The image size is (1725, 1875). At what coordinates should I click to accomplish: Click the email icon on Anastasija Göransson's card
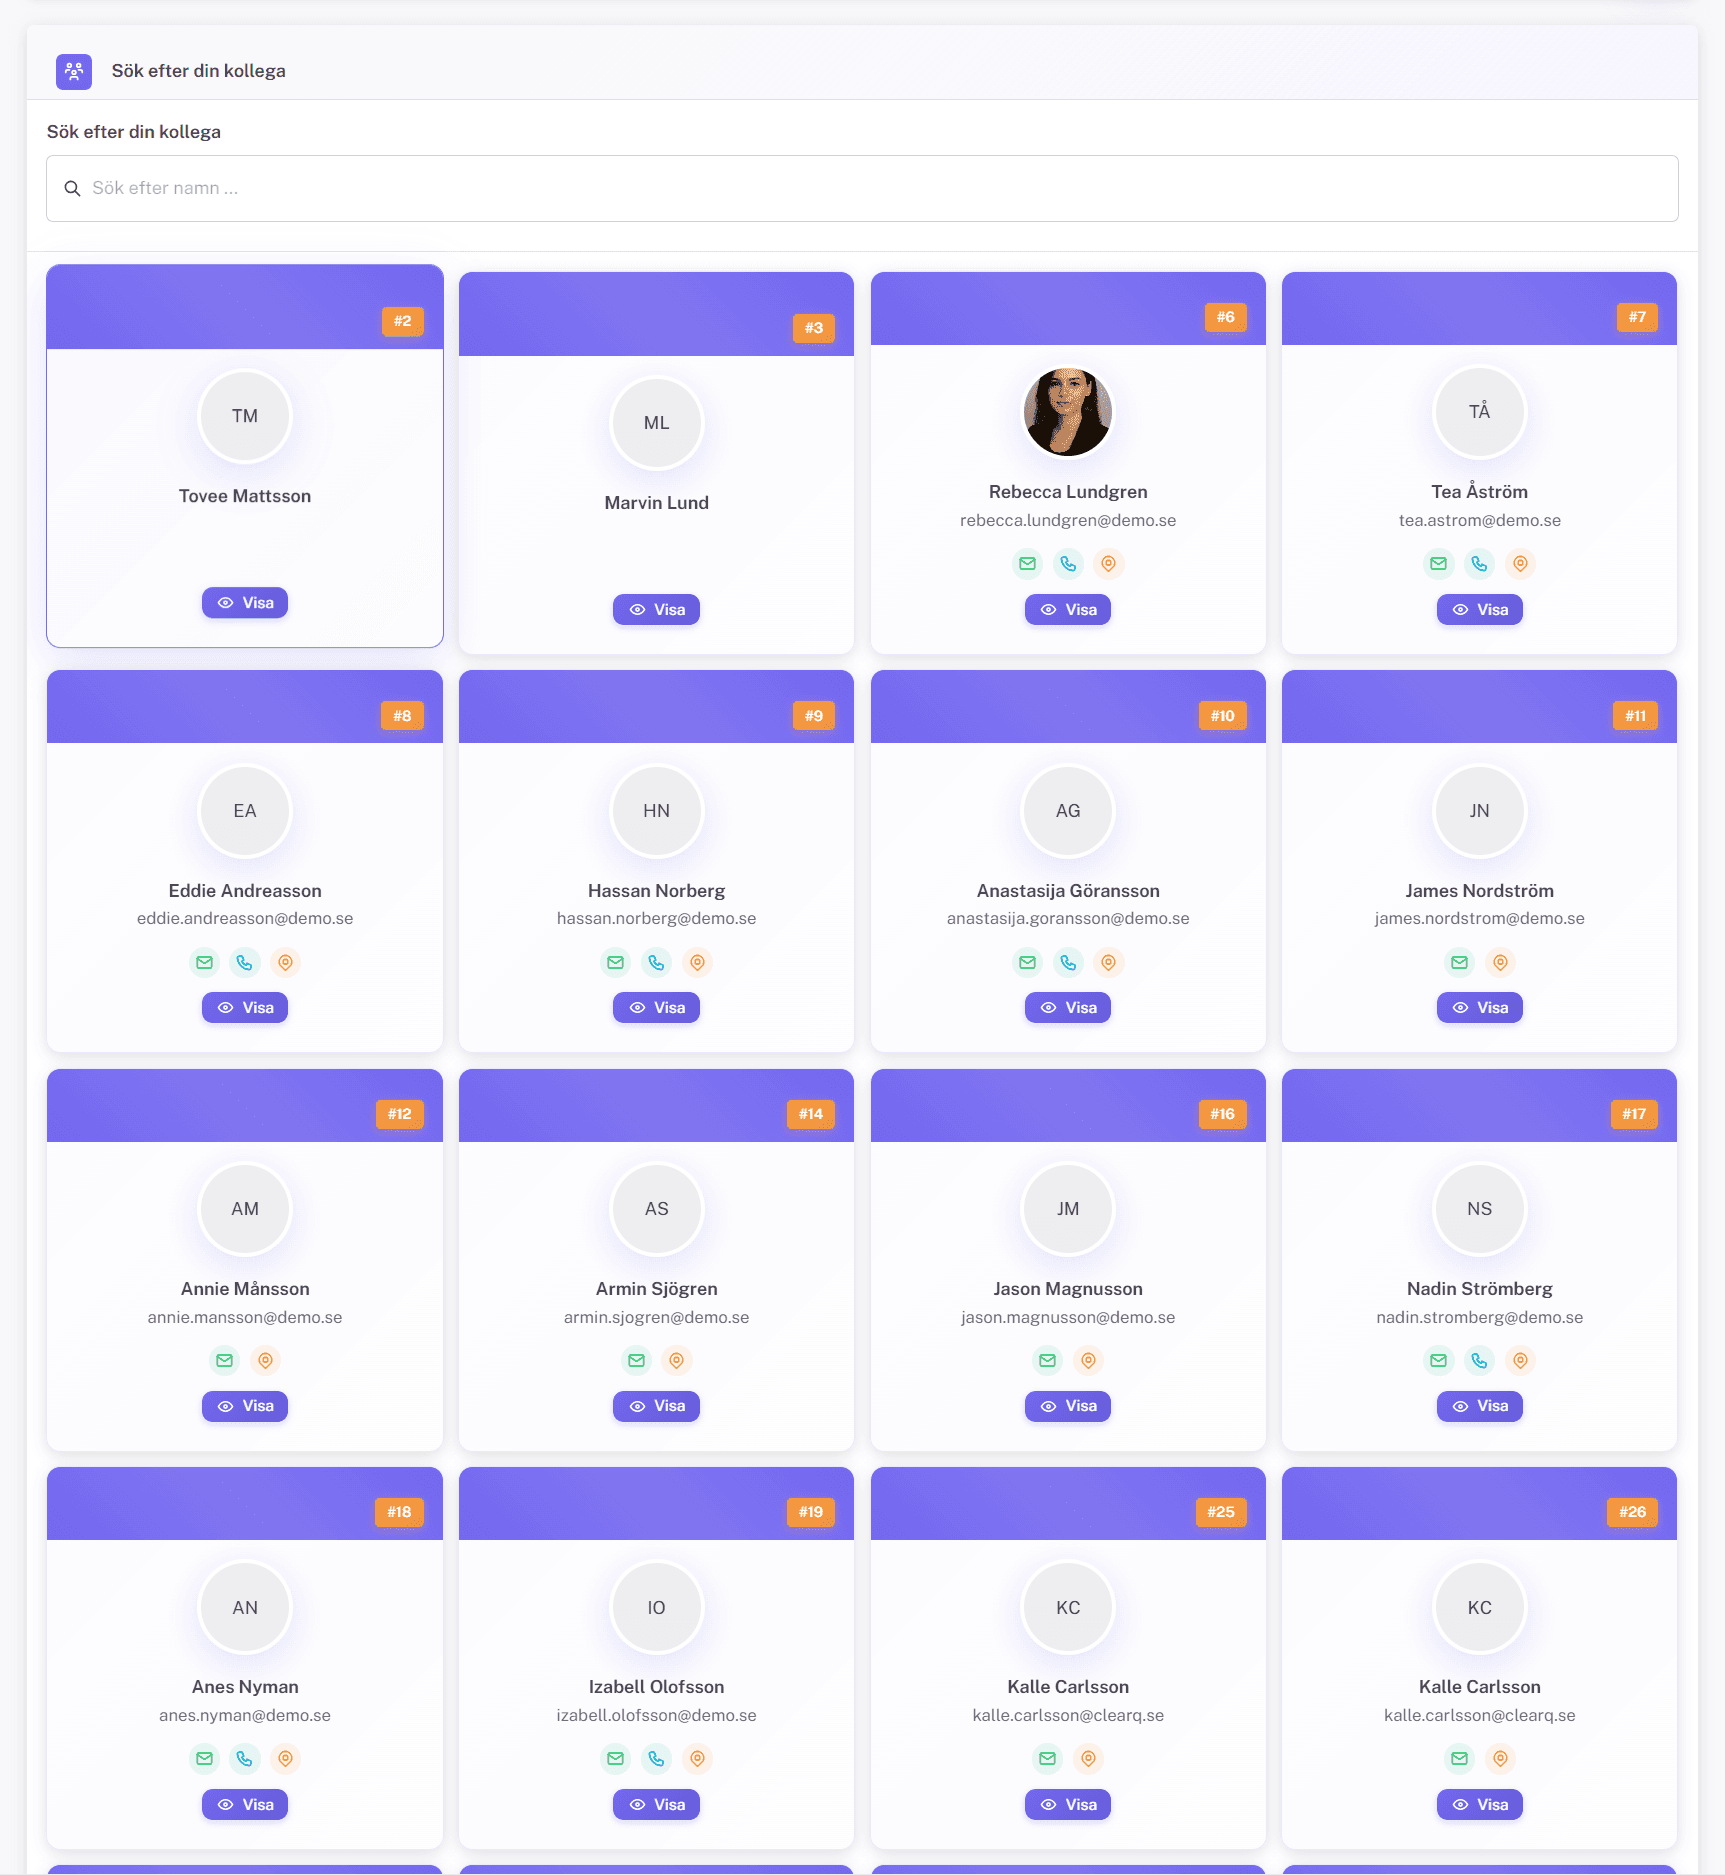1027,962
